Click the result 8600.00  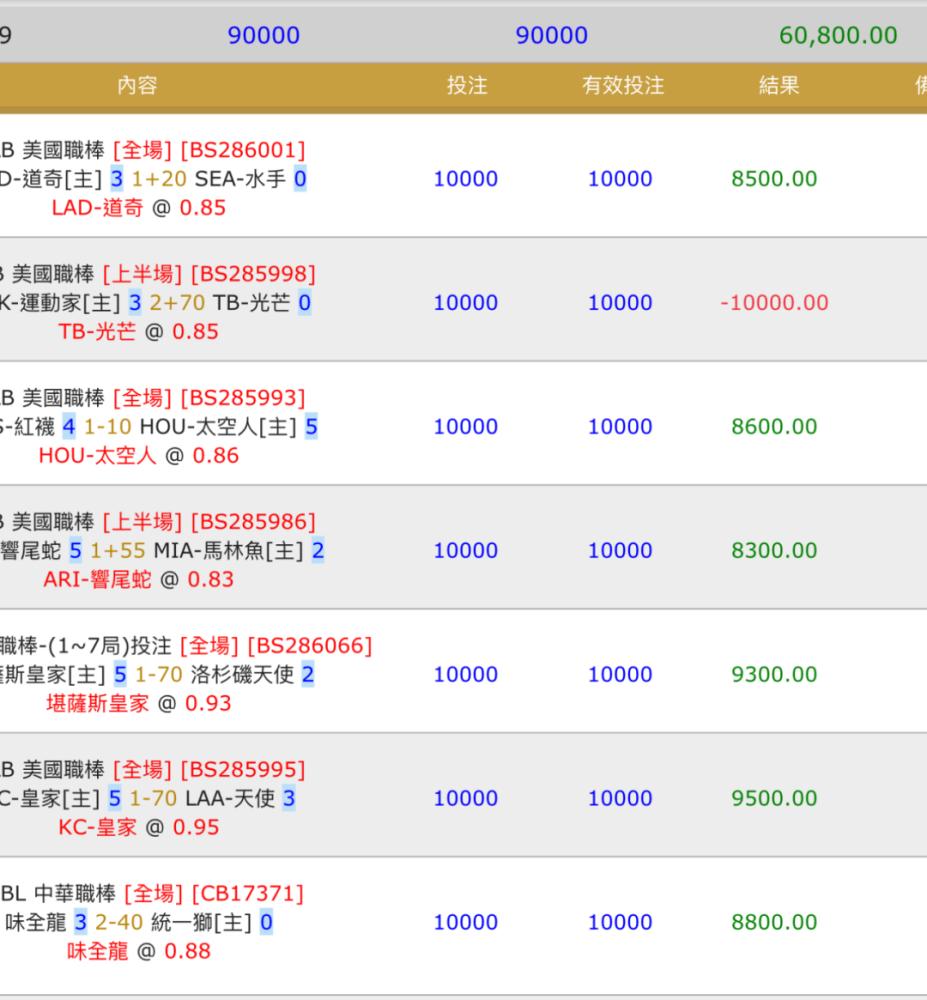click(x=774, y=426)
